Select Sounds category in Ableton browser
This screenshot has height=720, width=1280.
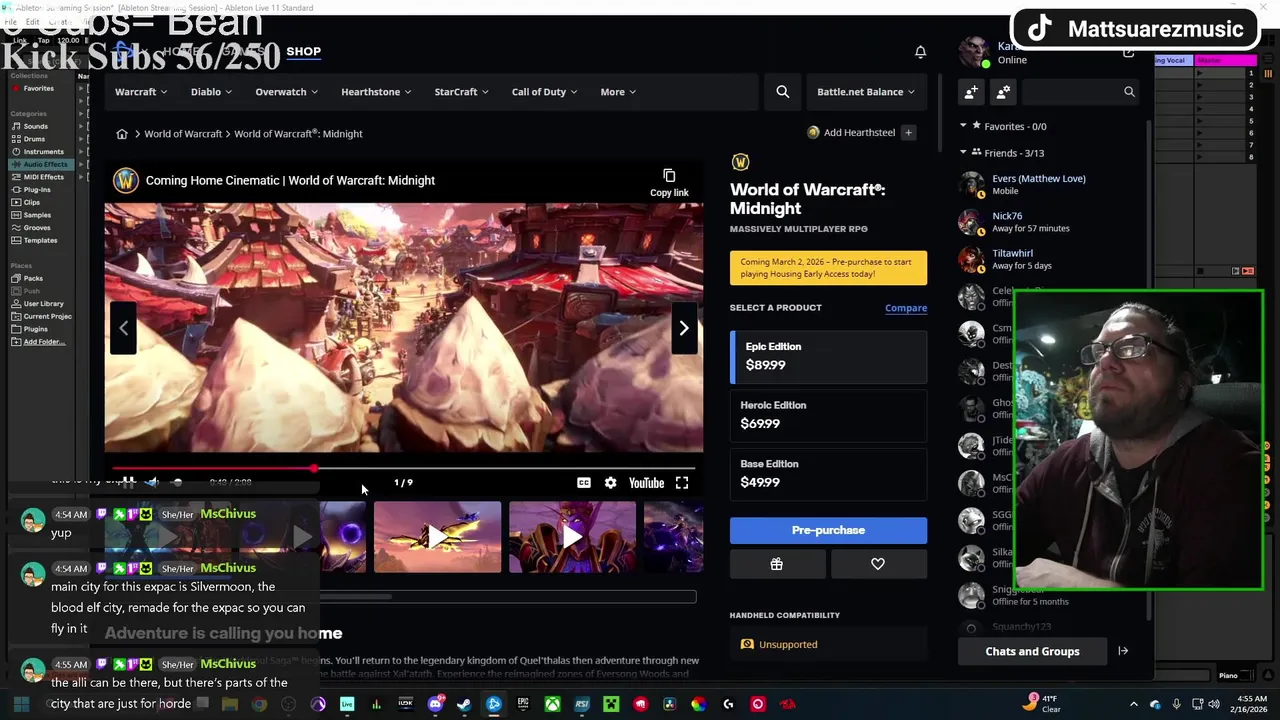point(36,126)
